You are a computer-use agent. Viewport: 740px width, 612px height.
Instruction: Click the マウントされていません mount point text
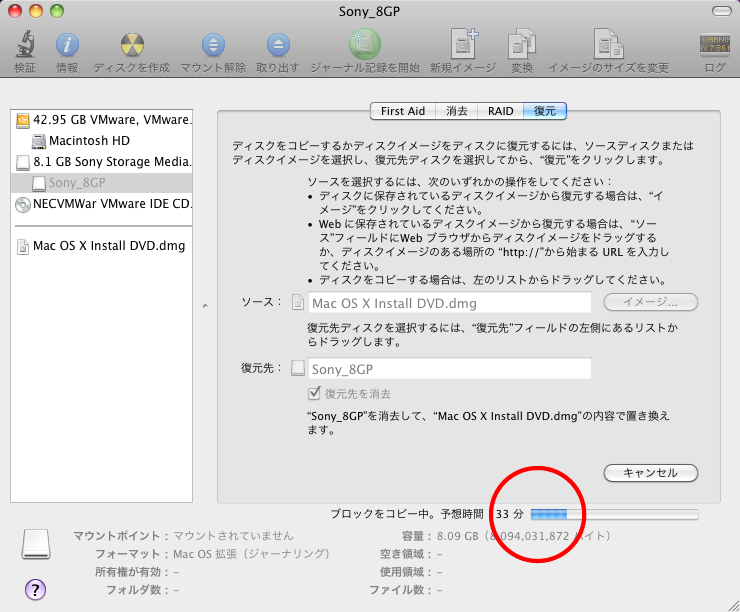(234, 536)
